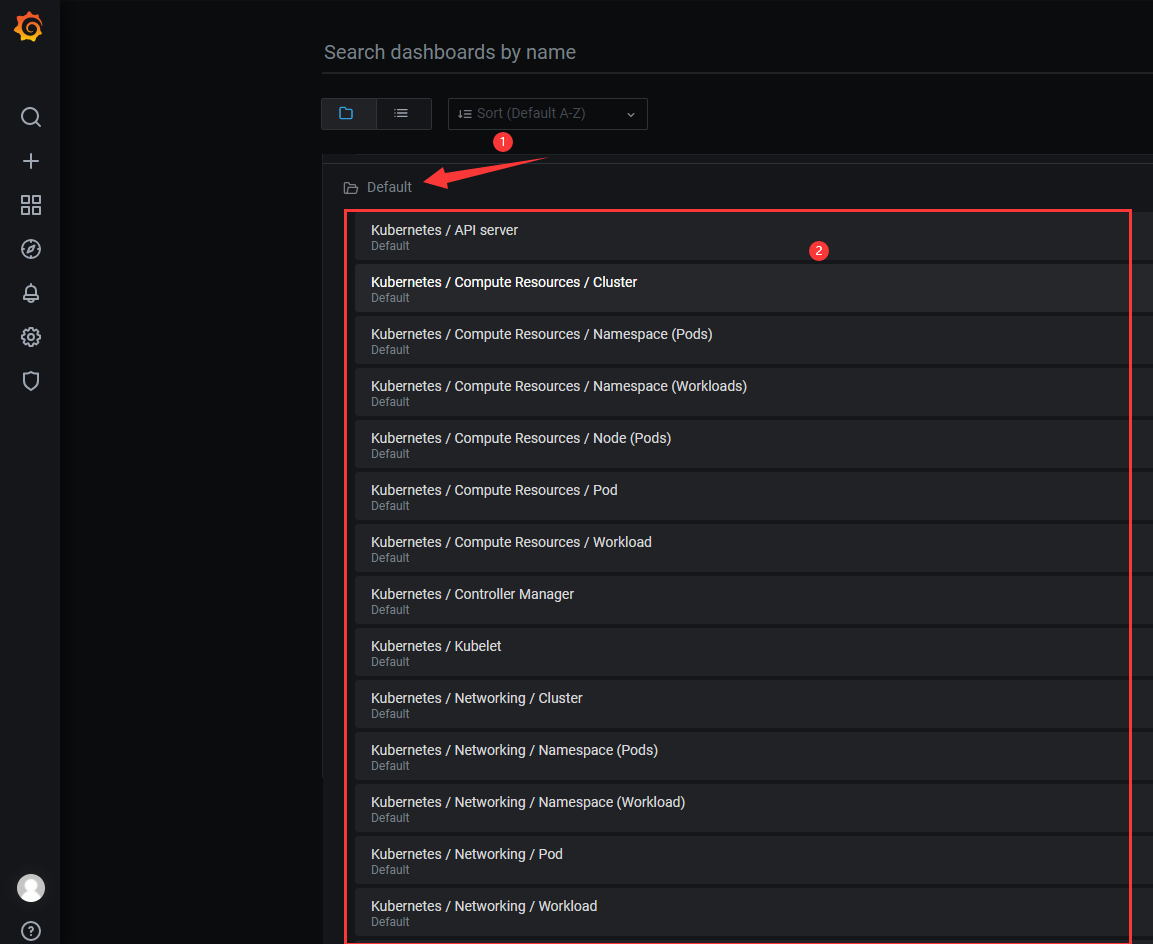Focus the Search dashboards by name field
Image resolution: width=1153 pixels, height=944 pixels.
coord(737,52)
